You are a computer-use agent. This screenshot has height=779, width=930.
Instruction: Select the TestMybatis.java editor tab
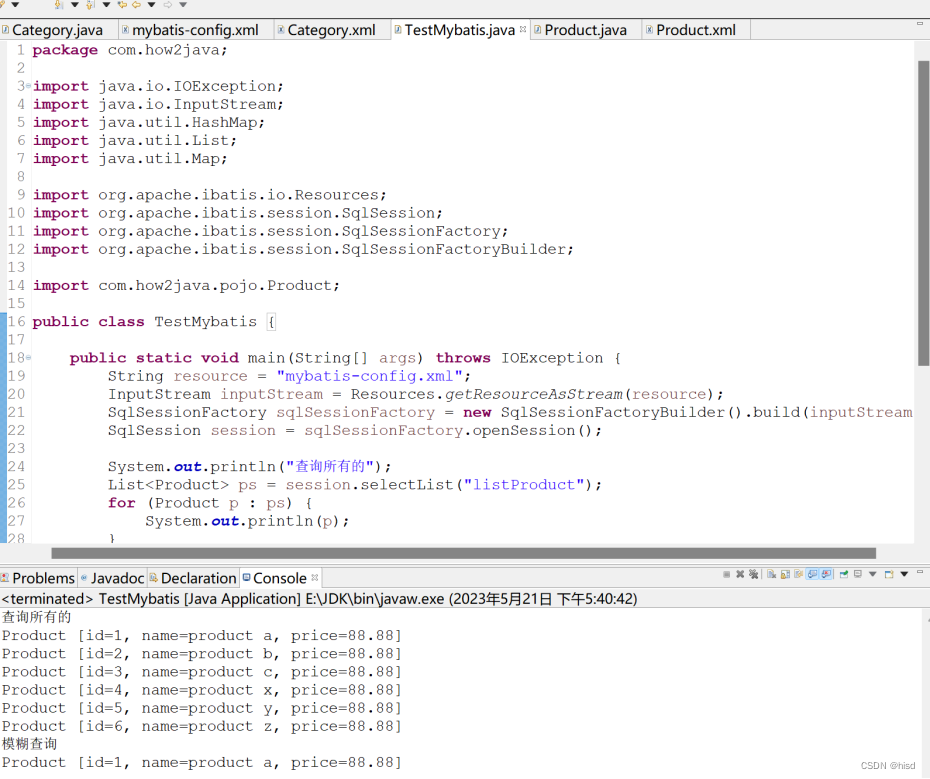(460, 30)
